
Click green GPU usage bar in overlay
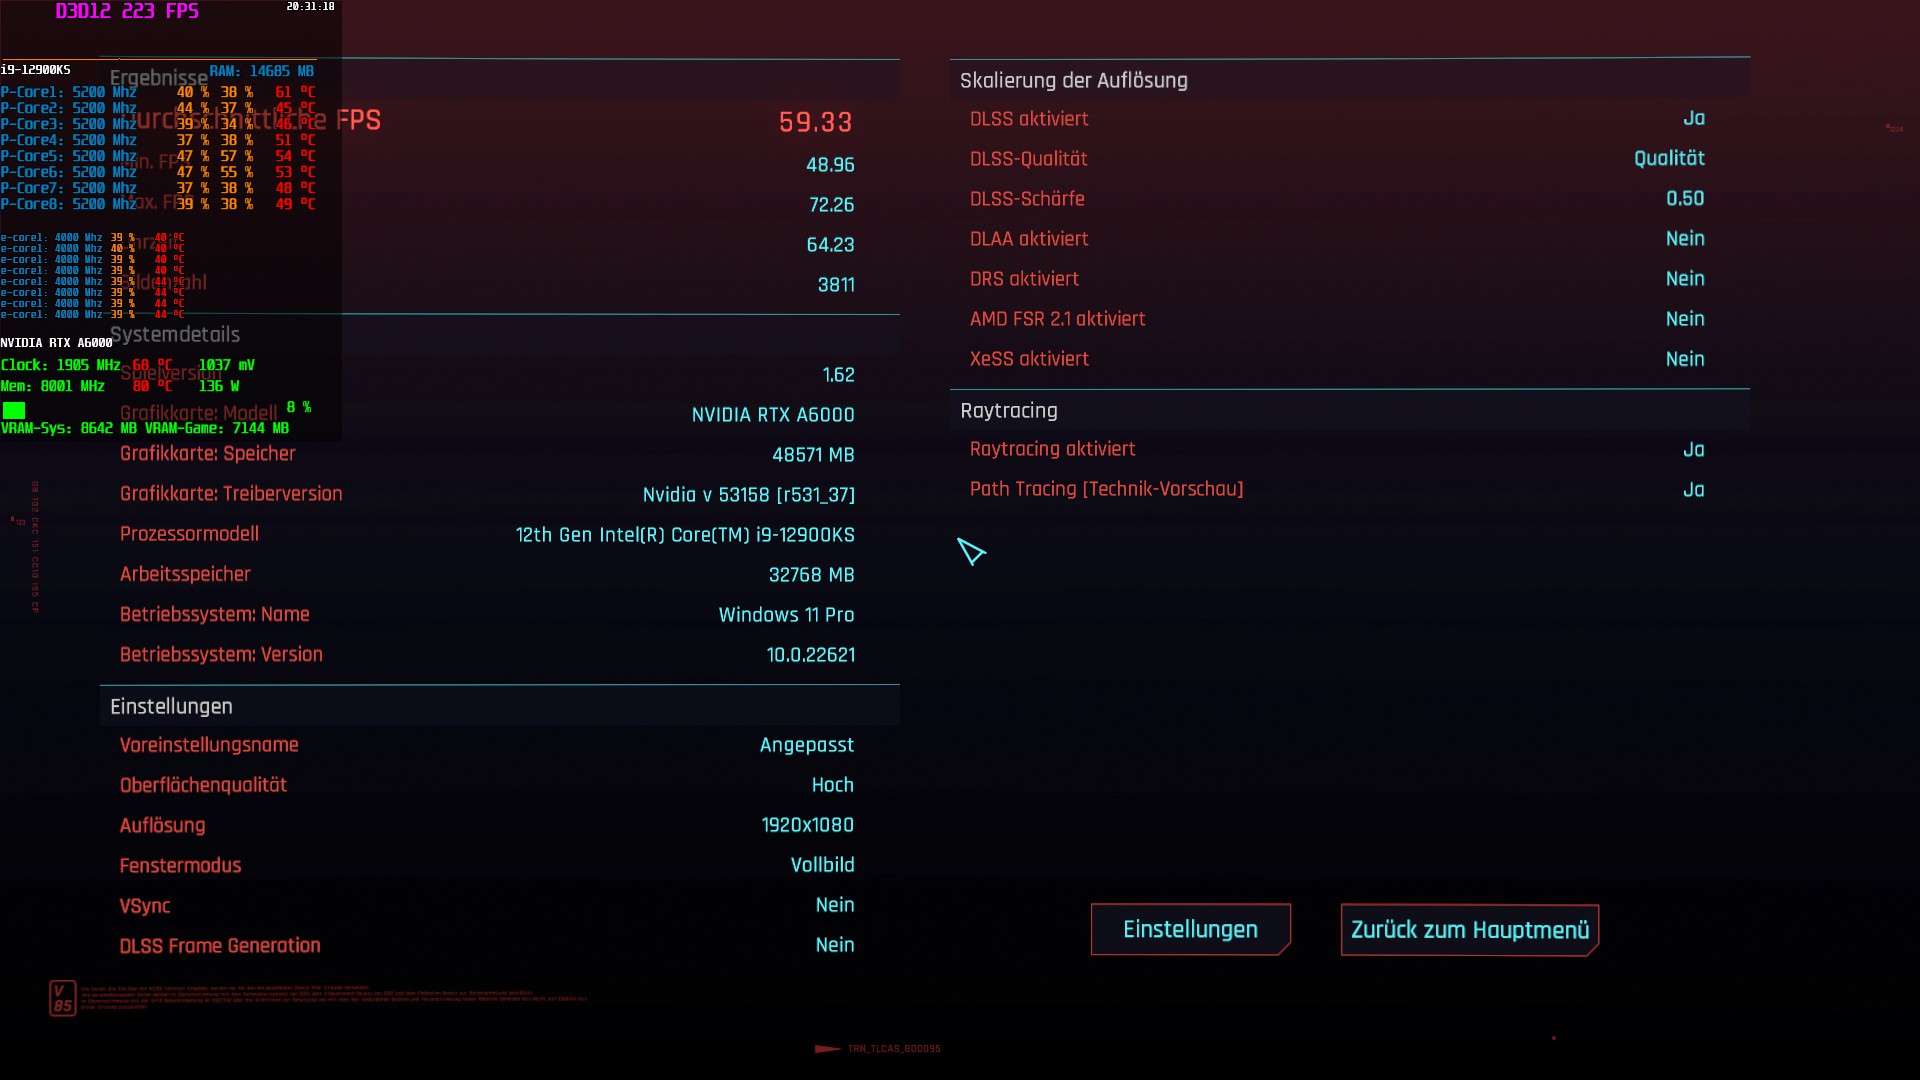coord(14,410)
